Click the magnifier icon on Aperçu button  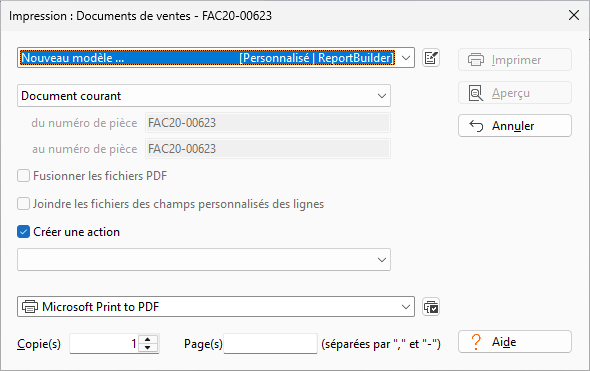click(x=476, y=93)
